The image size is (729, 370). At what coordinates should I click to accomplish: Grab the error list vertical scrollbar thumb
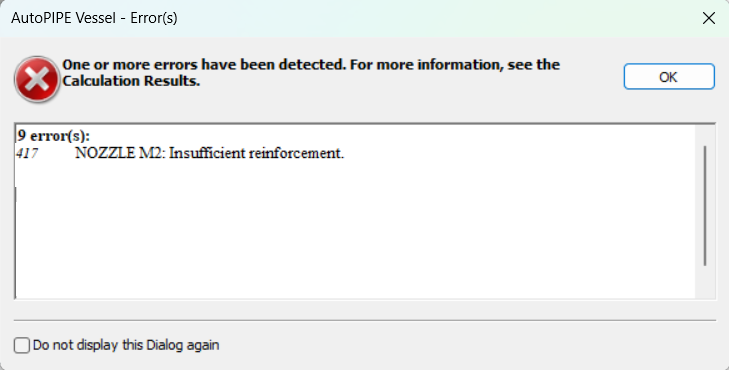pyautogui.click(x=705, y=205)
